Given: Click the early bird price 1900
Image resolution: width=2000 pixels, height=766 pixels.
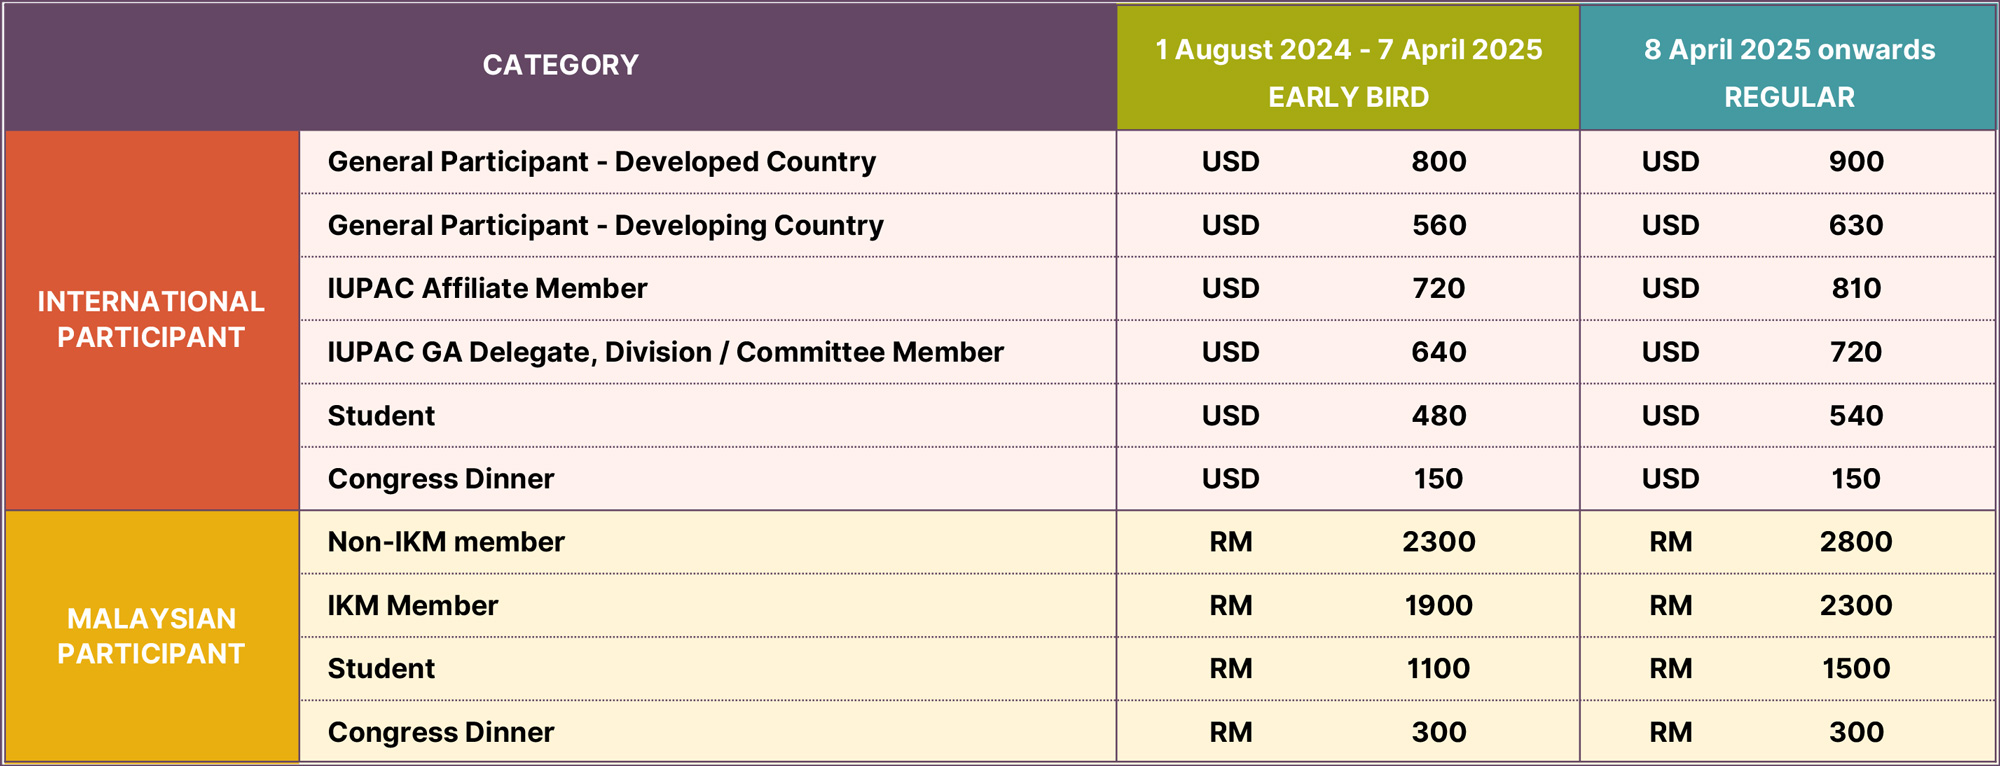Looking at the screenshot, I should click(1438, 606).
